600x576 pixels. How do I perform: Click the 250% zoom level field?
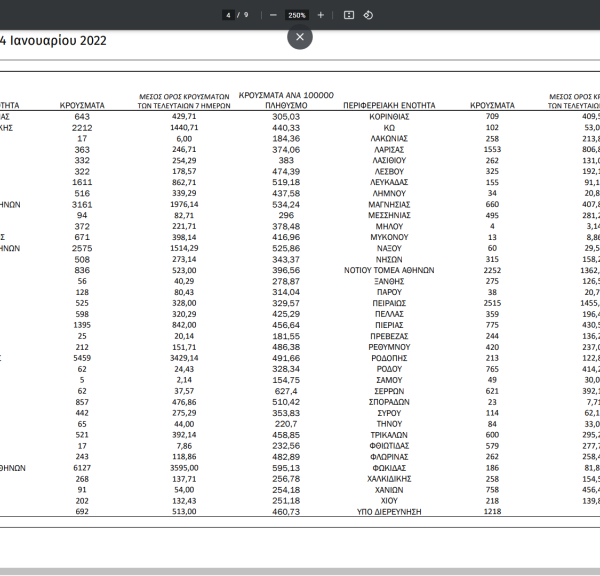[x=297, y=15]
